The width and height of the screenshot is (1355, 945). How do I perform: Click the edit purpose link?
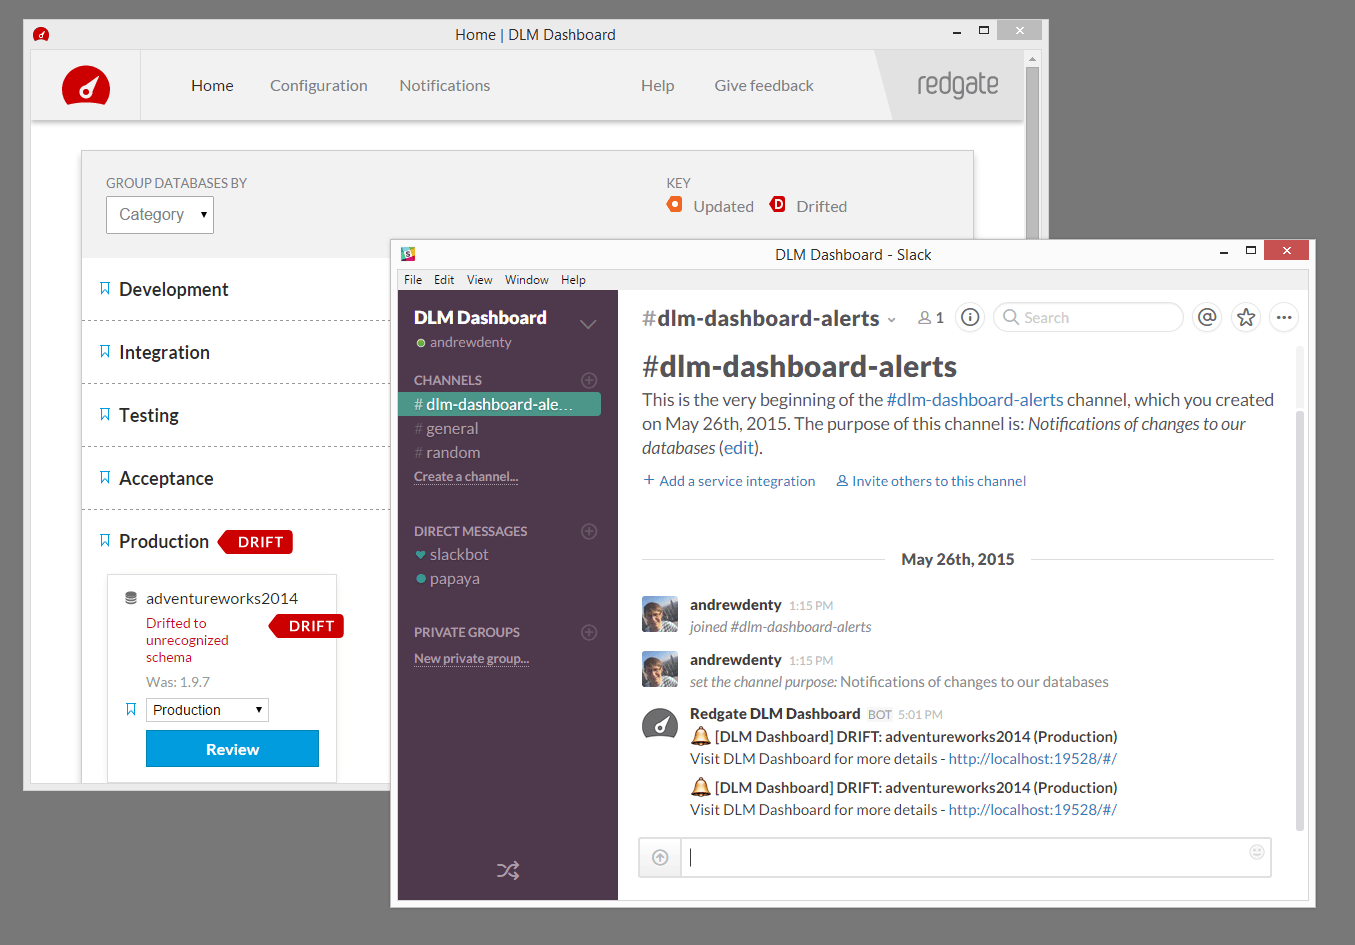738,448
